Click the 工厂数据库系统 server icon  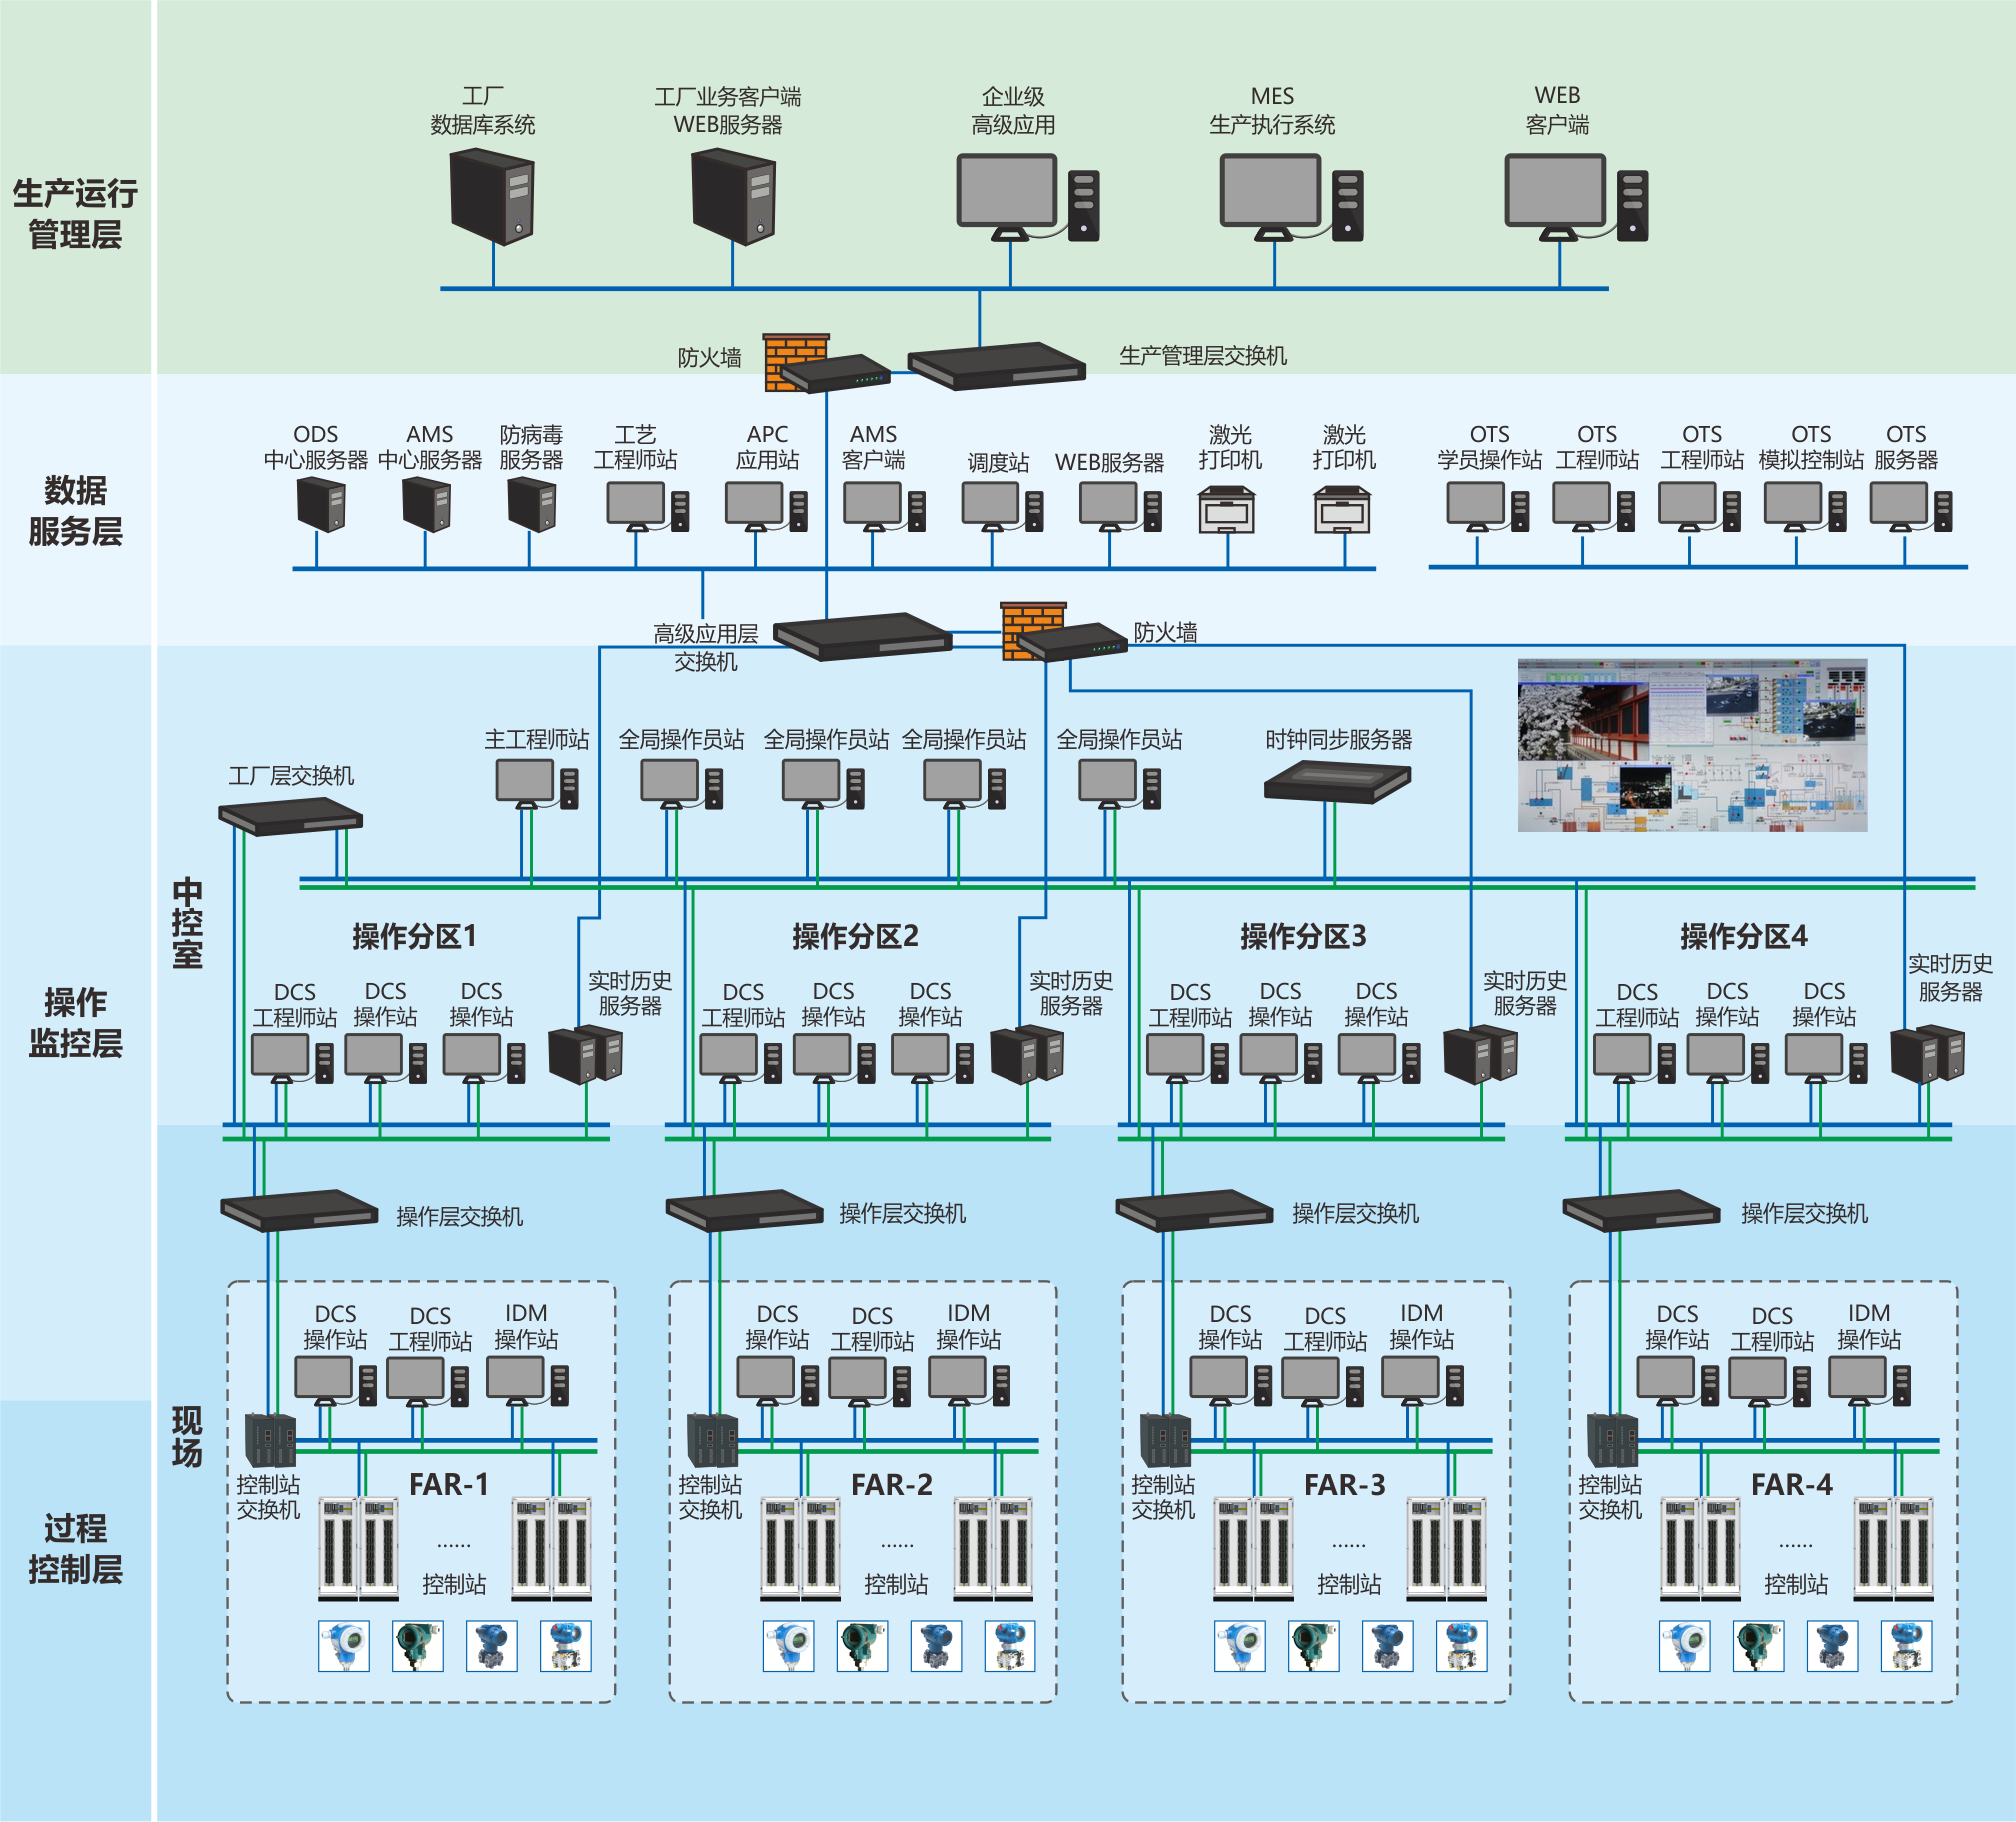[491, 196]
